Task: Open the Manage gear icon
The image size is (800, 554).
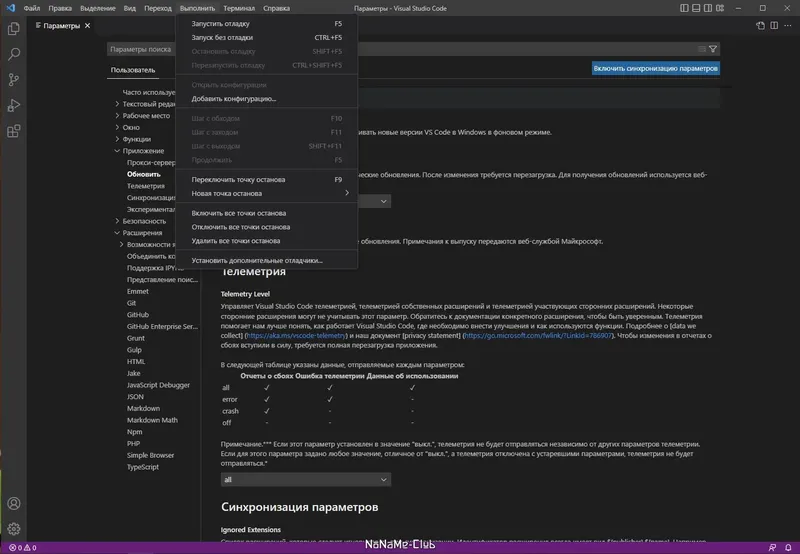Action: pos(14,529)
